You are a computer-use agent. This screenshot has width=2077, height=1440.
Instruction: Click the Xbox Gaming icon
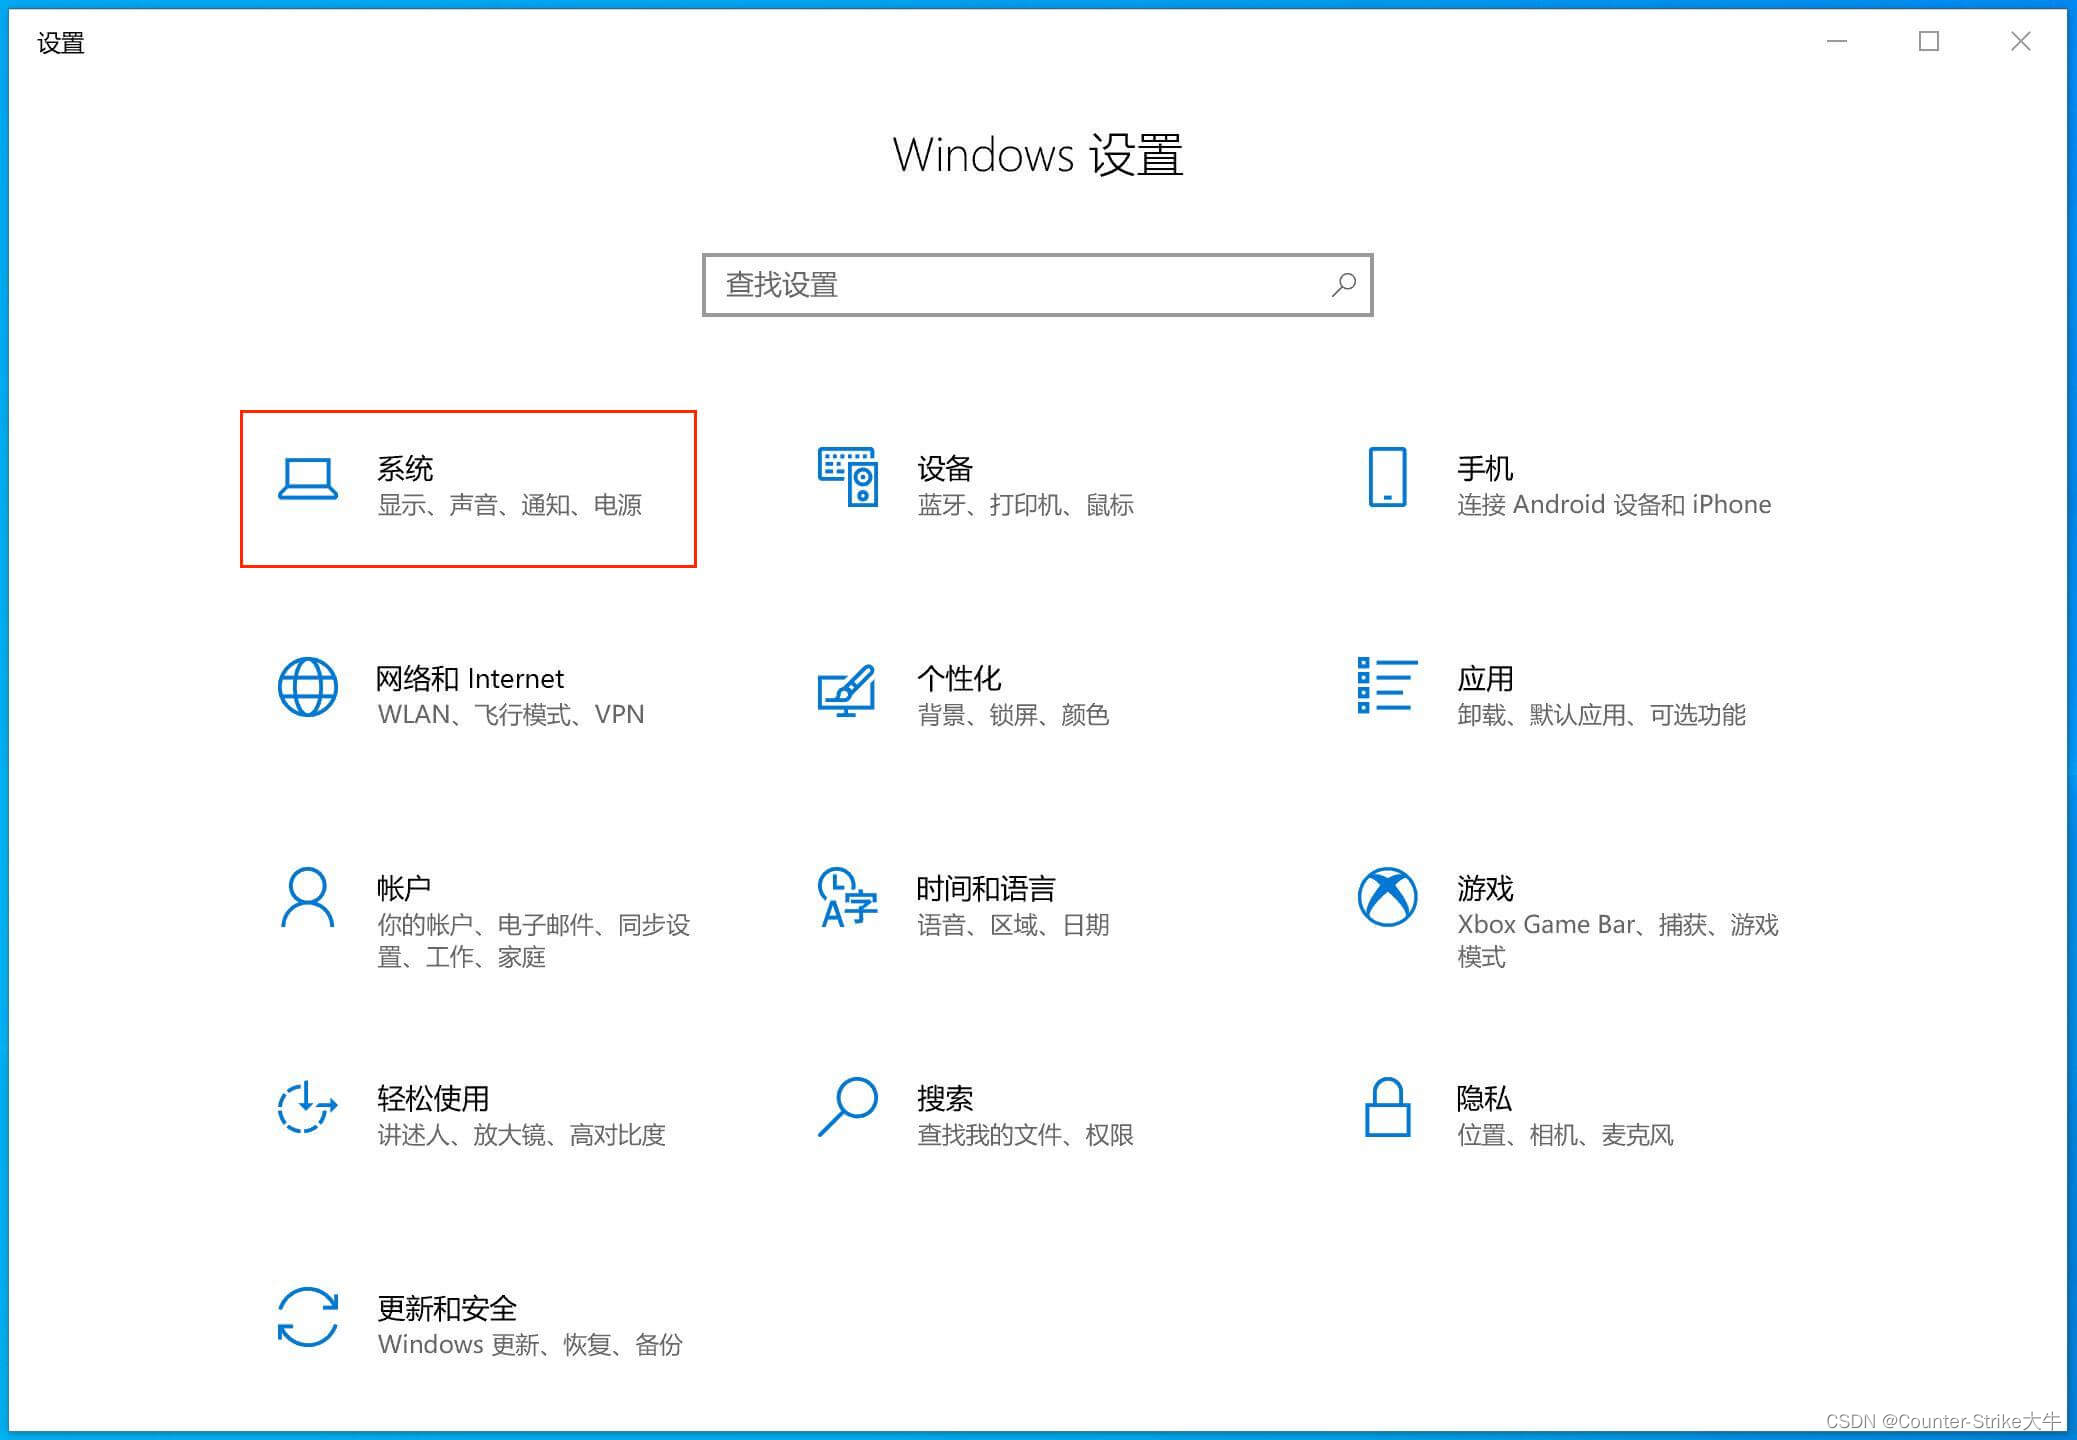point(1387,897)
